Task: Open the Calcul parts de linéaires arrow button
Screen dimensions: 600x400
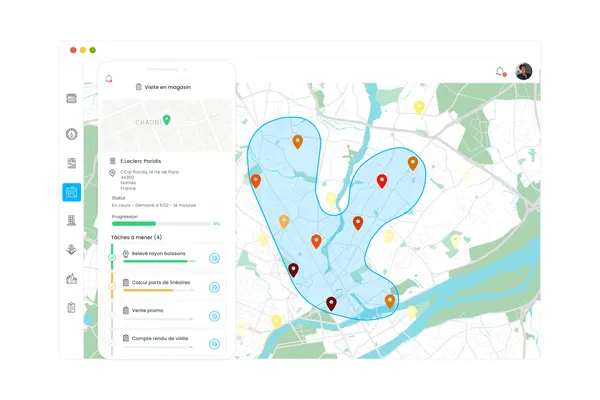Action: coord(215,287)
